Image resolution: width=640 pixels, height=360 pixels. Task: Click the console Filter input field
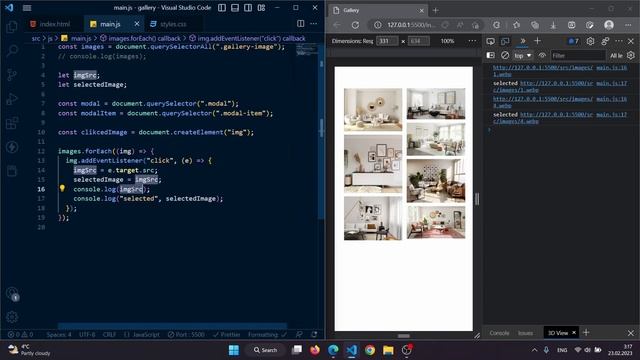click(x=578, y=55)
